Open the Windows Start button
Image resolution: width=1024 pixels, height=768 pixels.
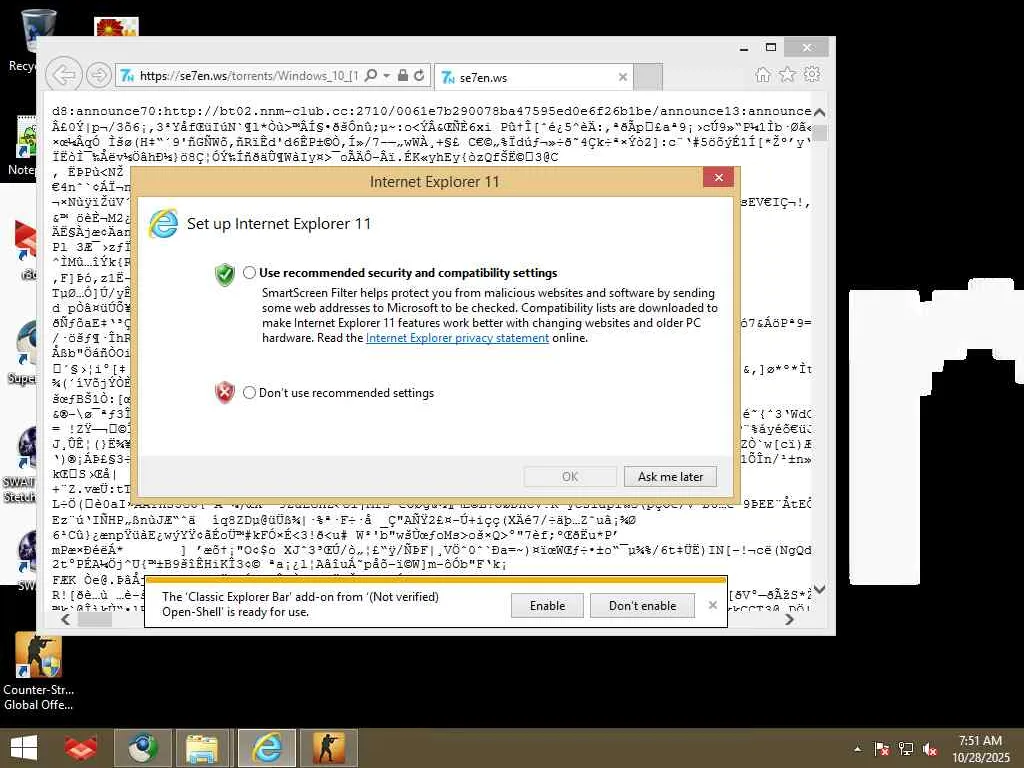click(24, 748)
